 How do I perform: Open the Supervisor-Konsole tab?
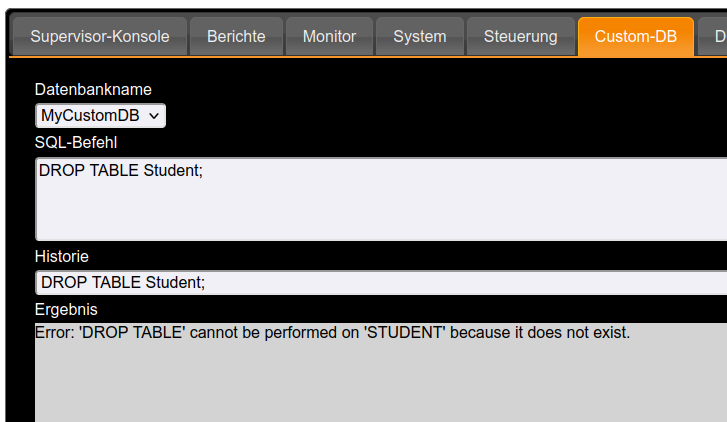tap(100, 37)
